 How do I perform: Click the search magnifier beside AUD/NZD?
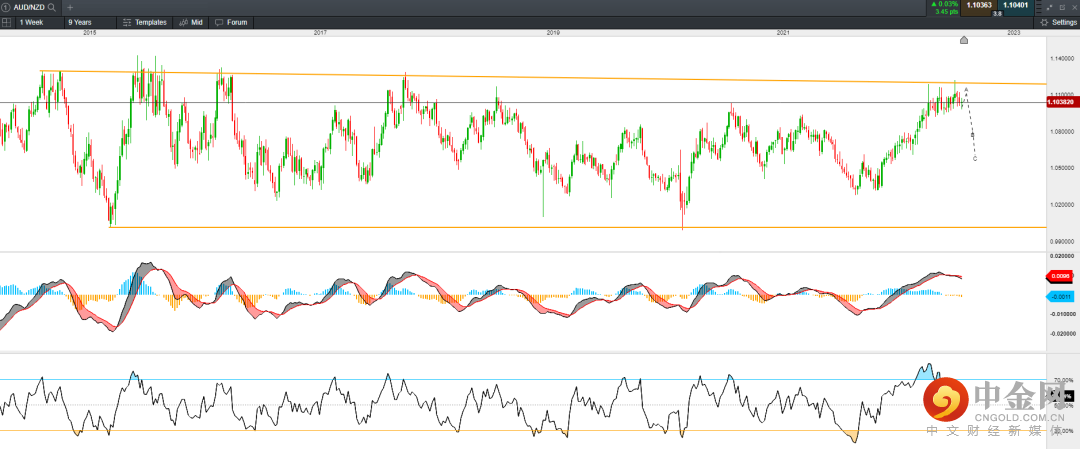[51, 7]
